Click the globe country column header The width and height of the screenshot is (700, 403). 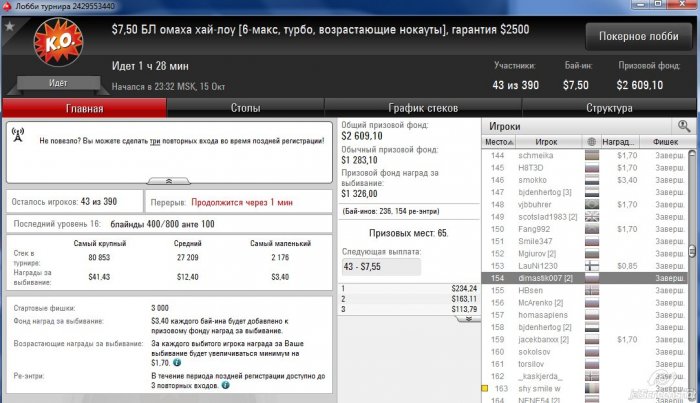point(592,142)
